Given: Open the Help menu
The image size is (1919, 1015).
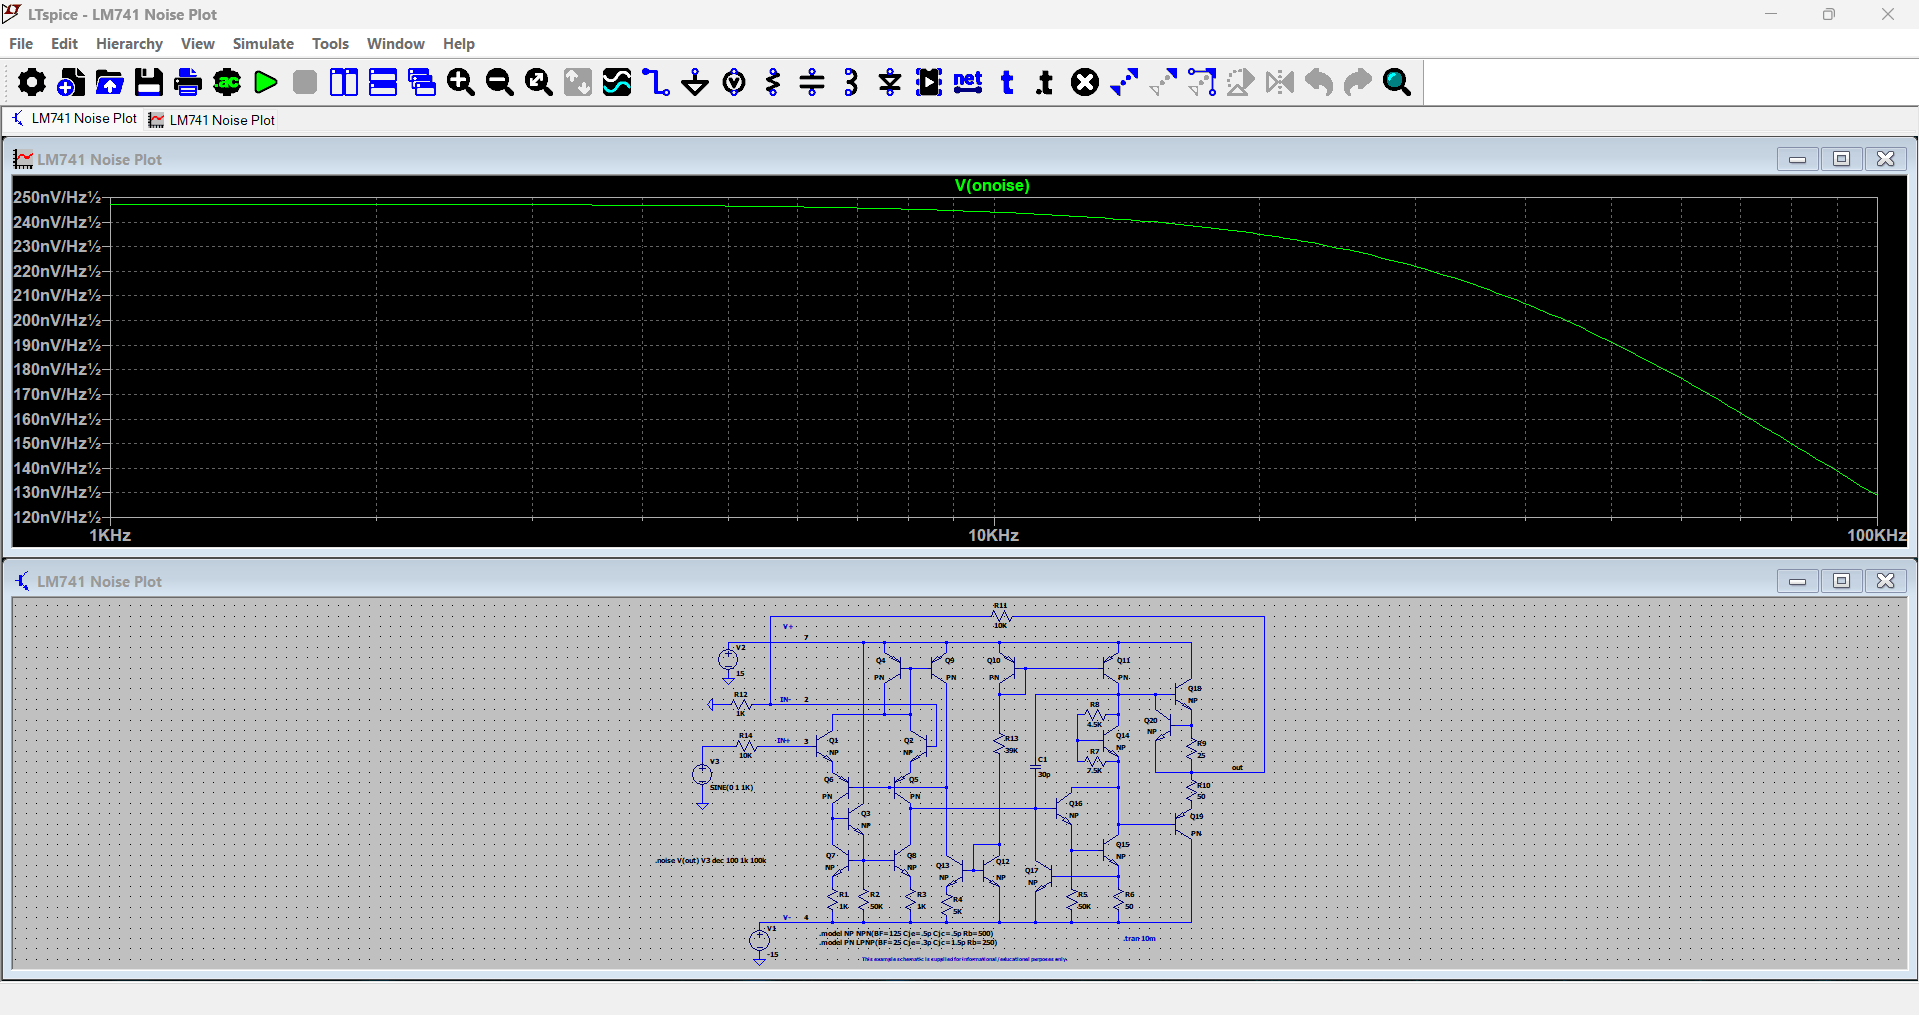Looking at the screenshot, I should coord(459,44).
